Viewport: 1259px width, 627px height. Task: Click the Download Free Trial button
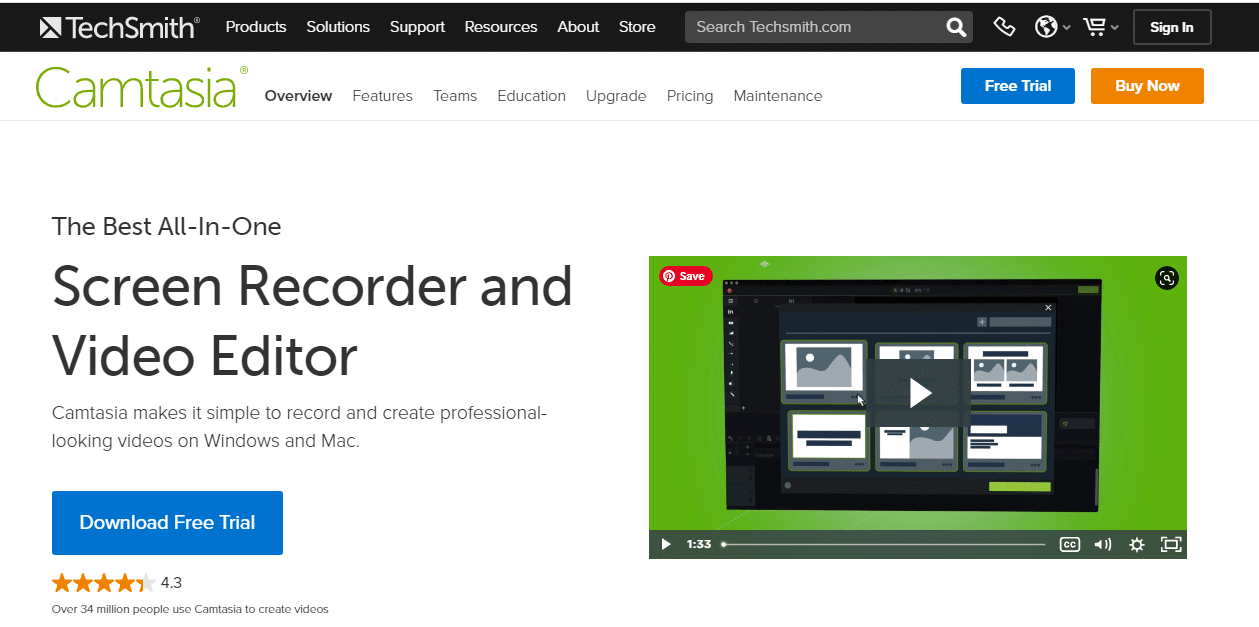pyautogui.click(x=167, y=523)
